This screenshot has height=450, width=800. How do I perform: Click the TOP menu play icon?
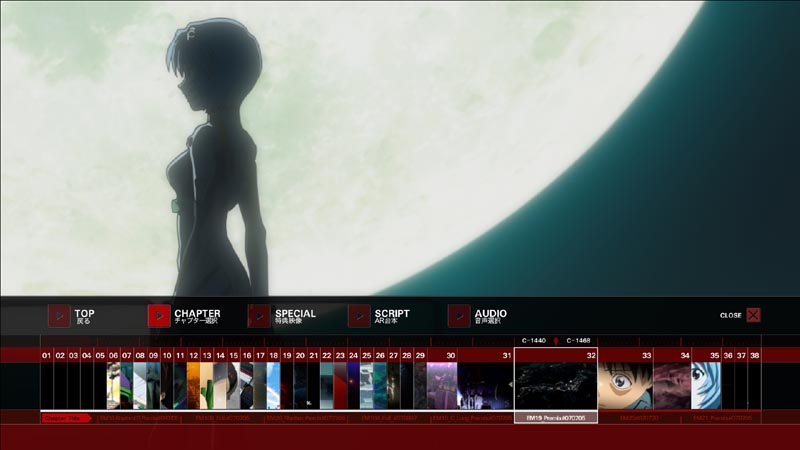coord(59,316)
